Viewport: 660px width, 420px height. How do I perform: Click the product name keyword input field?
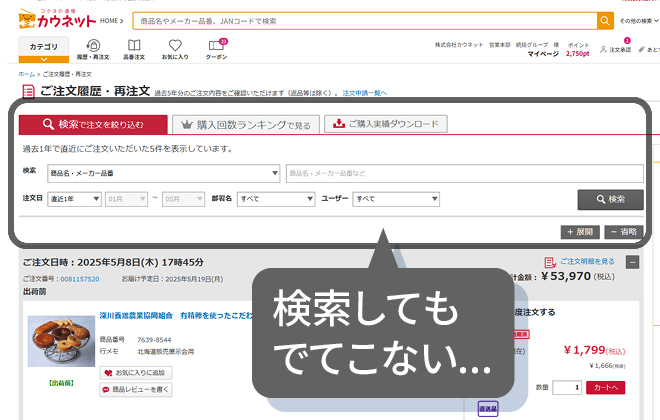pyautogui.click(x=464, y=173)
